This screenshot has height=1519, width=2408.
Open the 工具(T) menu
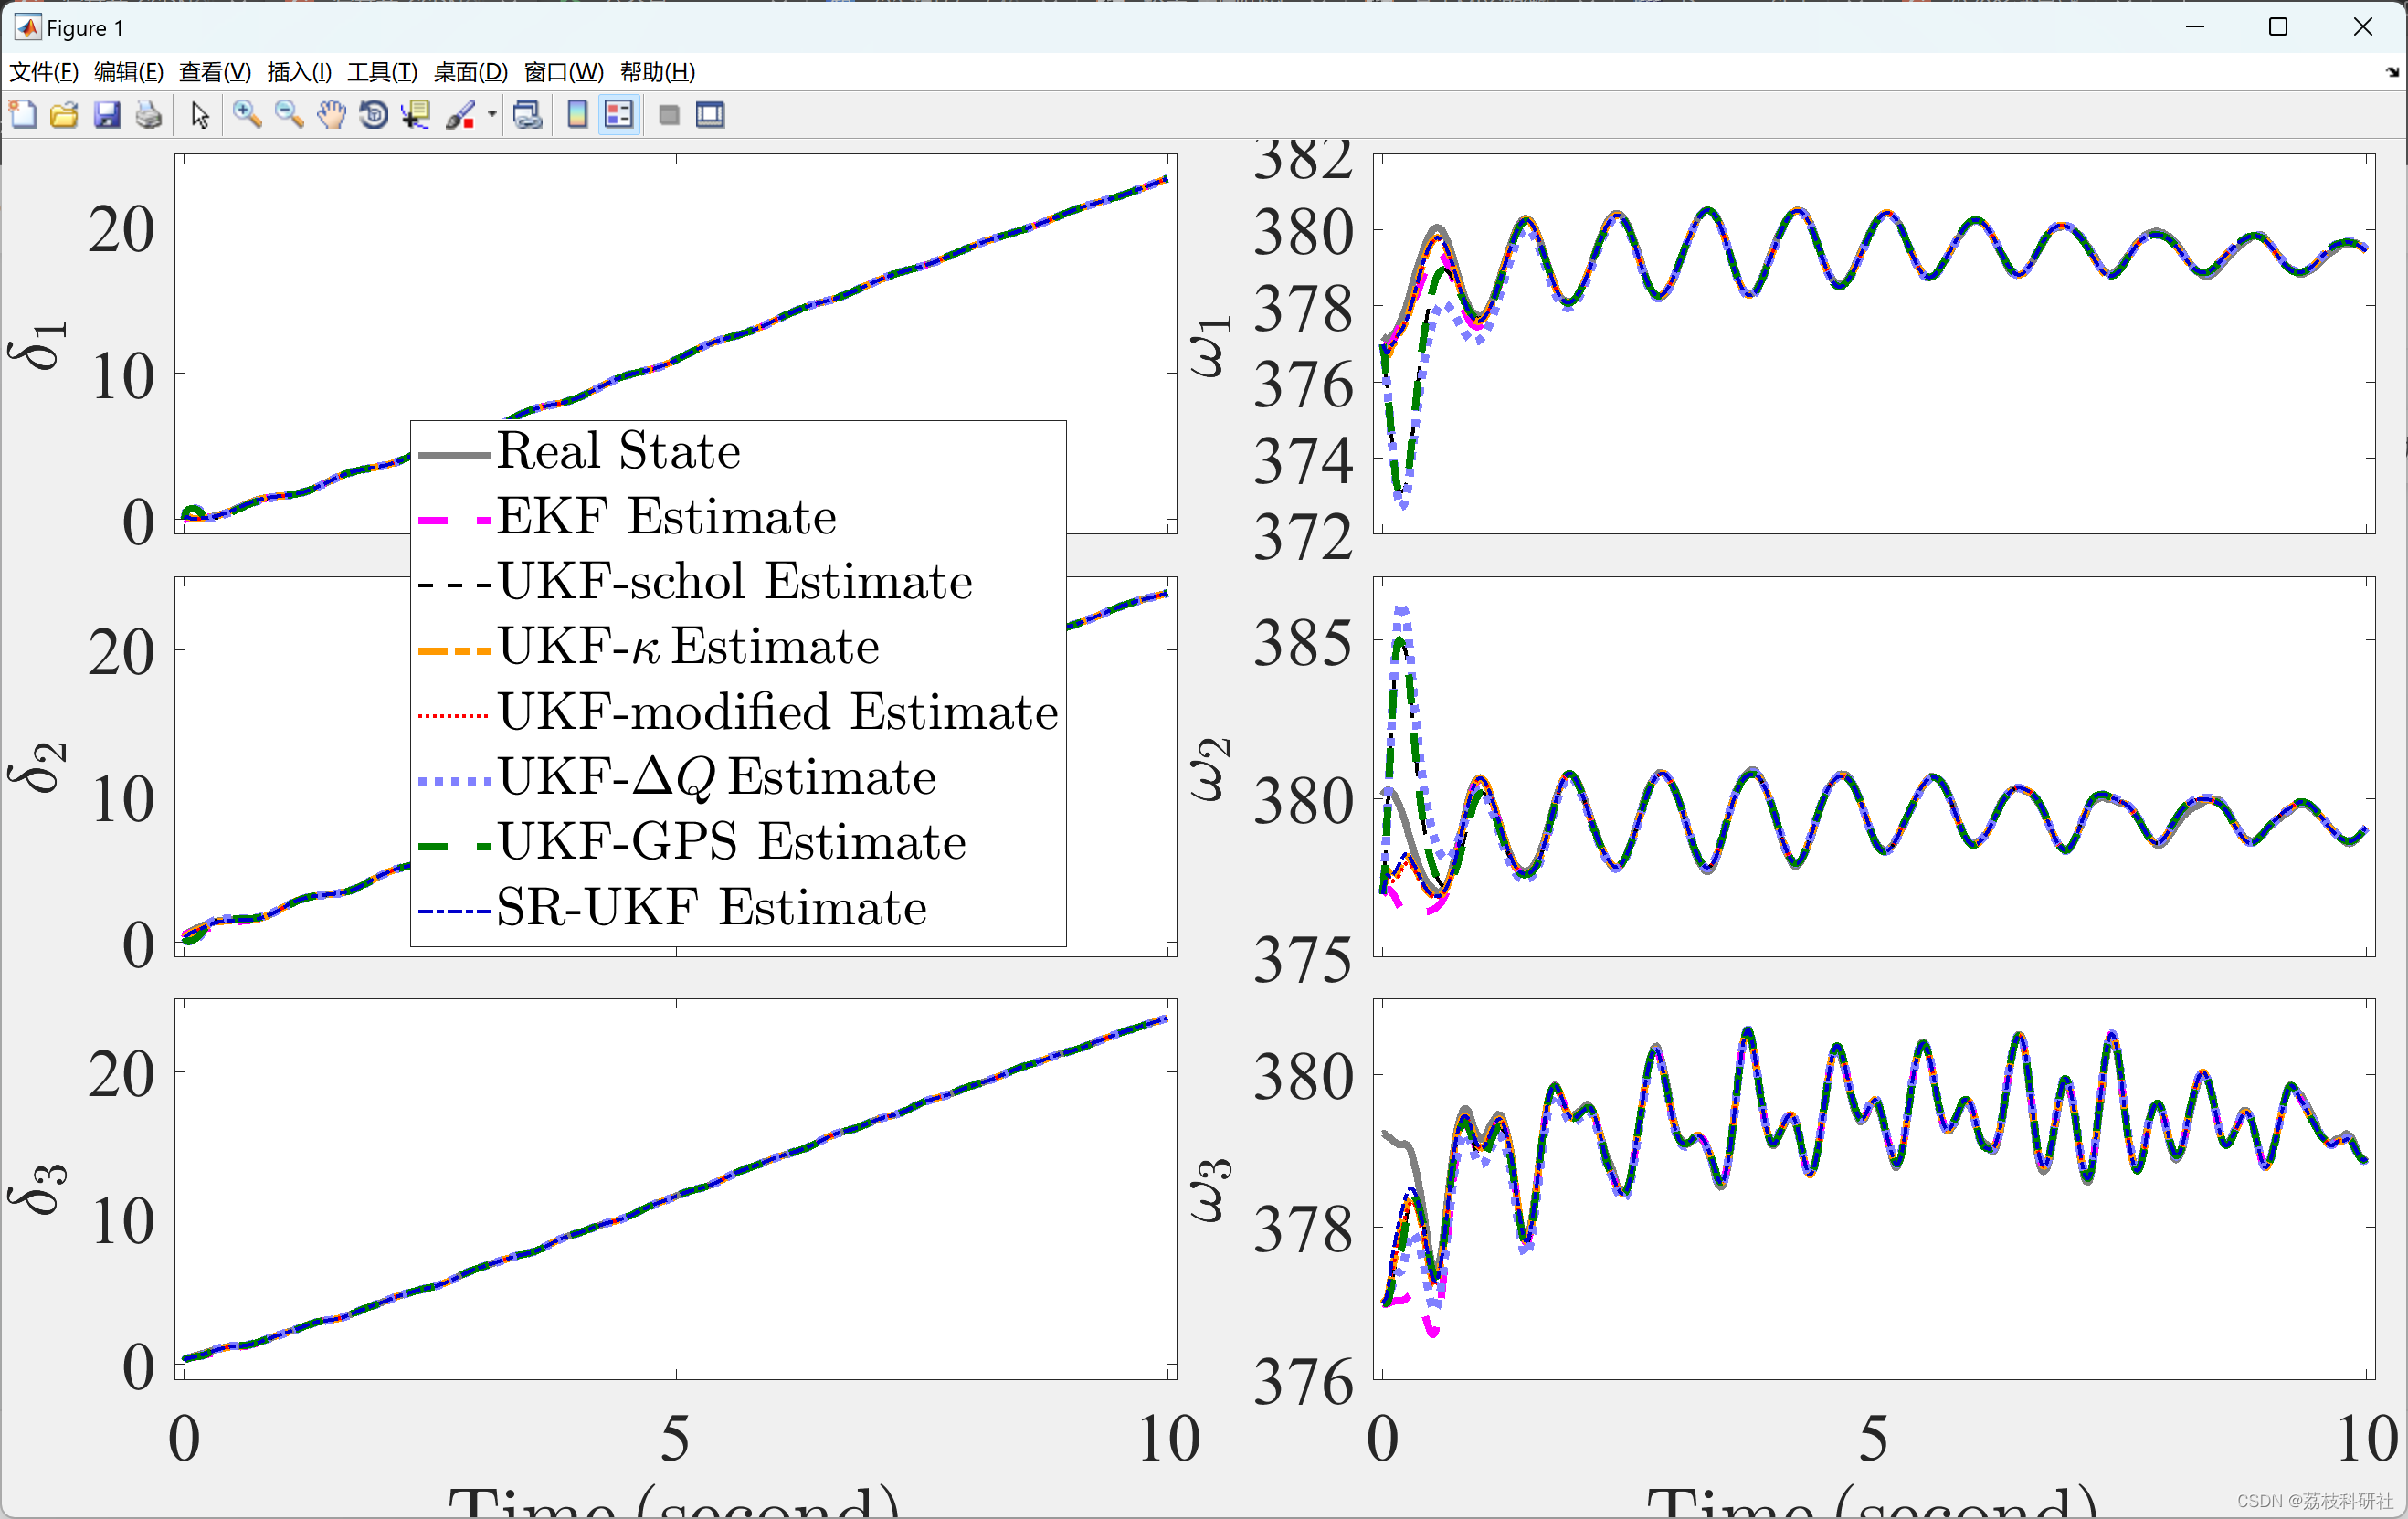(x=382, y=72)
